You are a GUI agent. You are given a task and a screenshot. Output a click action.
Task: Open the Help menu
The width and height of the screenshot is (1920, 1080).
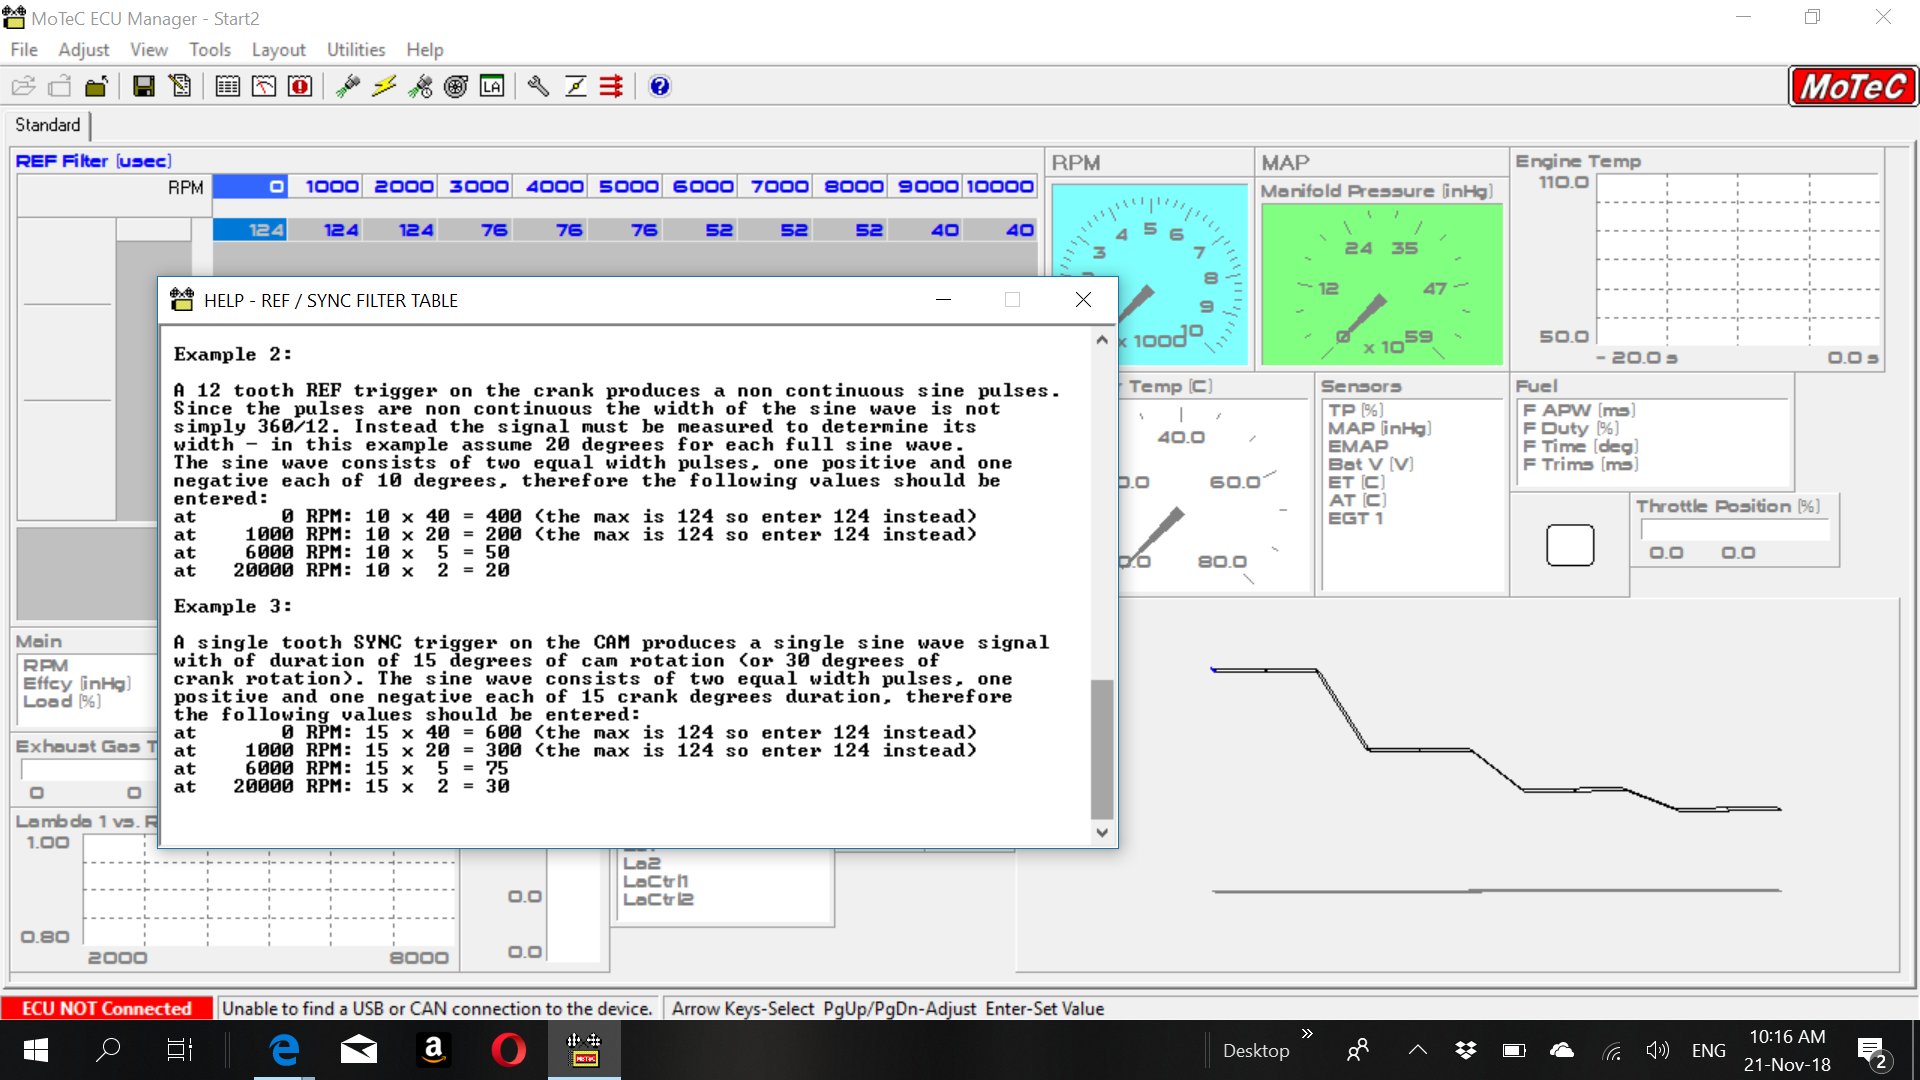(x=425, y=49)
